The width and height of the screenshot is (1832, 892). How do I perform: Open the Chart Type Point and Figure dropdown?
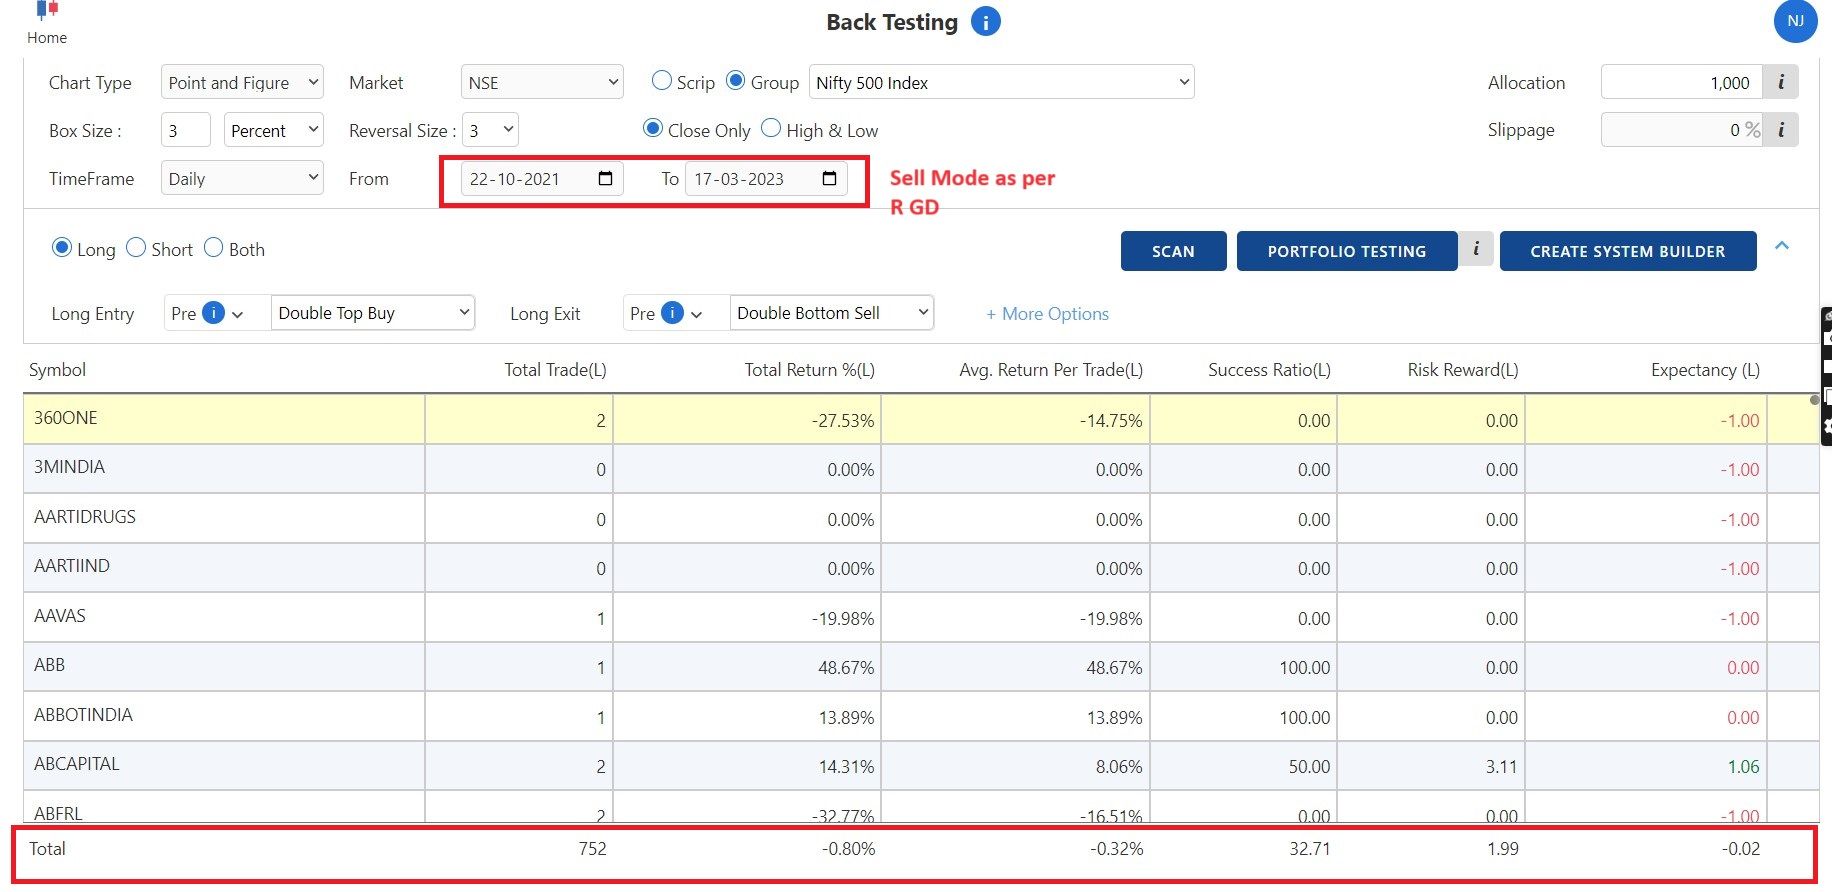(x=242, y=82)
